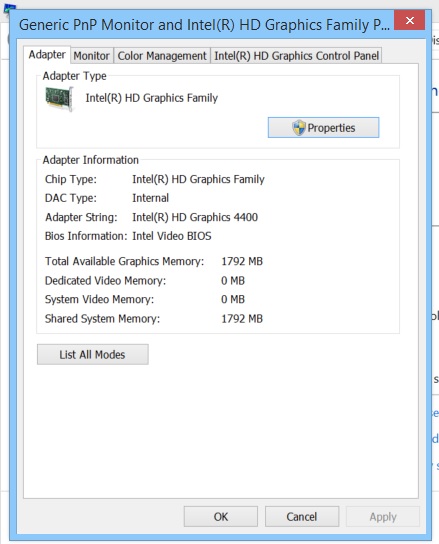This screenshot has height=544, width=439.
Task: Click the 'Adapter Information' group heading
Action: click(91, 160)
